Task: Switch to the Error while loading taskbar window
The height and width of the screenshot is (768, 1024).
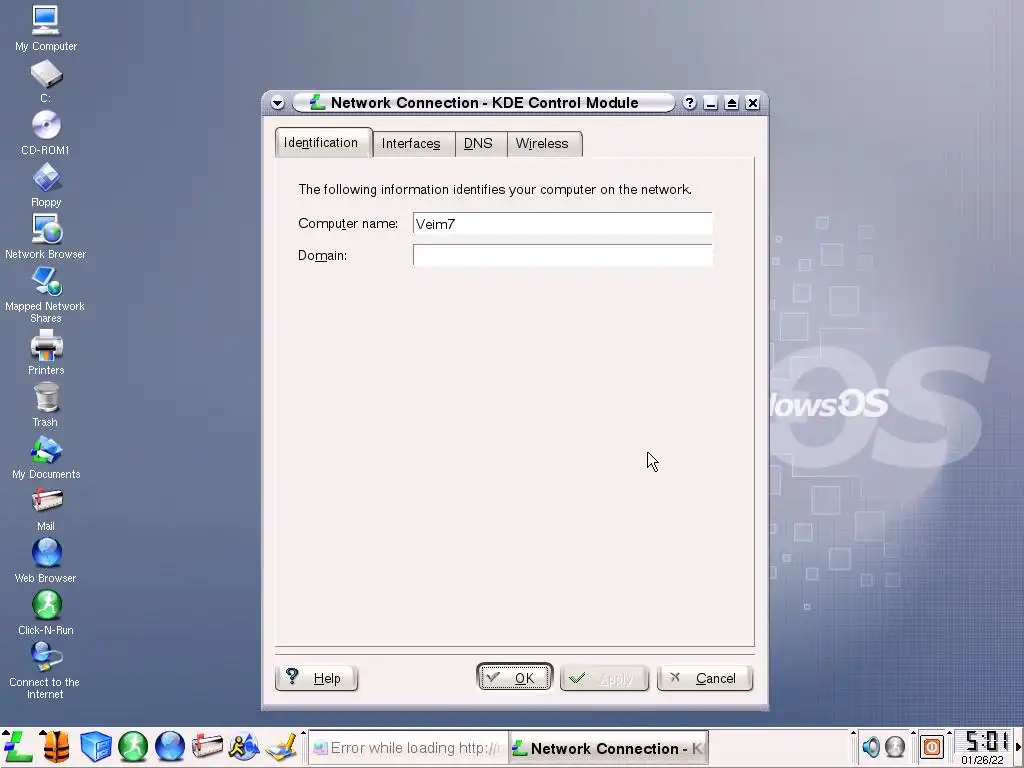Action: click(x=408, y=748)
